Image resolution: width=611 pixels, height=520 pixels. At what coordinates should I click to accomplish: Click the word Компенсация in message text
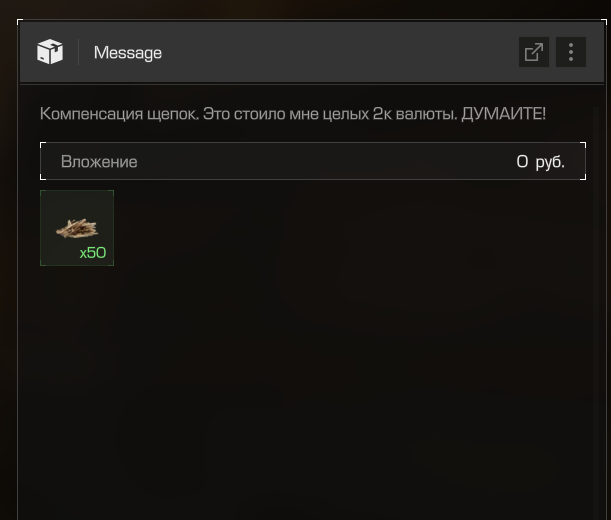coord(92,114)
